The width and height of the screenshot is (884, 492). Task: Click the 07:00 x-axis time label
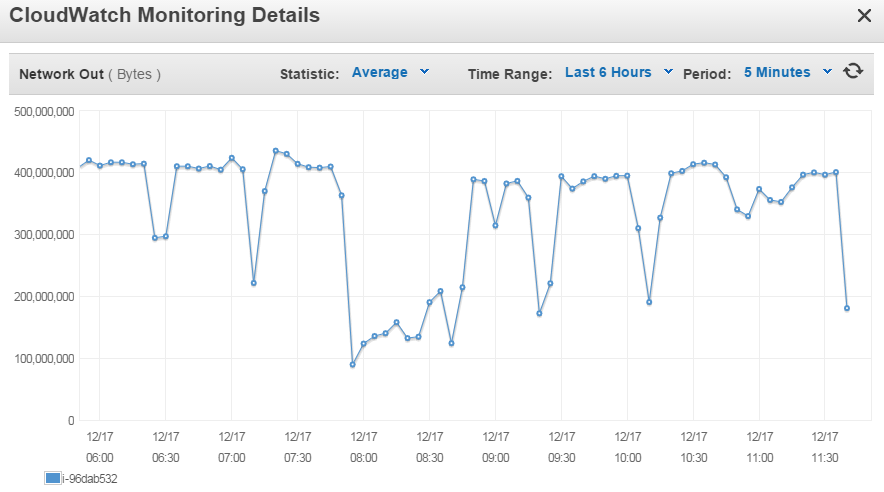(232, 458)
